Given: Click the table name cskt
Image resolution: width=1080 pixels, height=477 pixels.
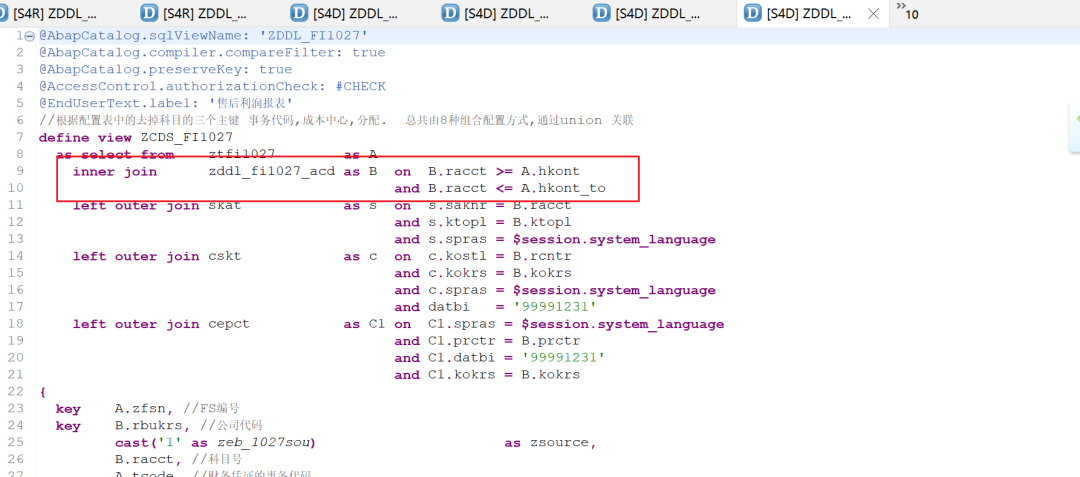Looking at the screenshot, I should pos(225,256).
